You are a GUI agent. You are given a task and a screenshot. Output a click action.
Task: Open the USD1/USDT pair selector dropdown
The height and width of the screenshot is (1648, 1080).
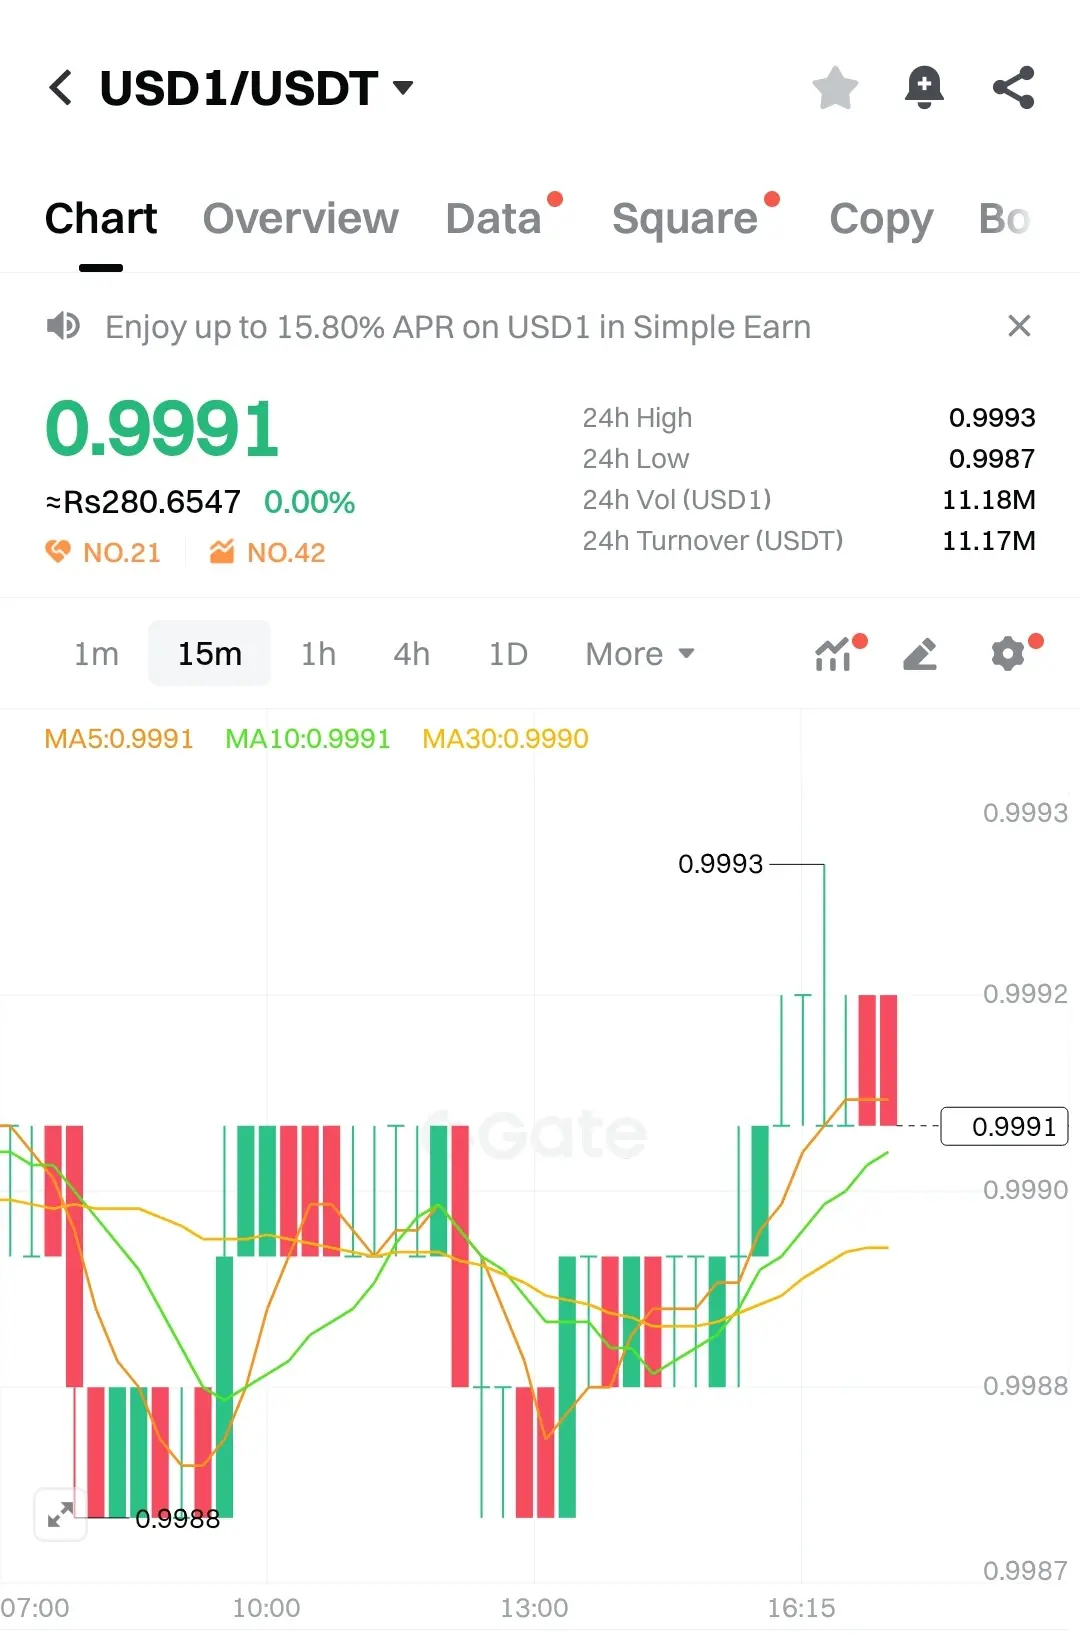tap(257, 88)
